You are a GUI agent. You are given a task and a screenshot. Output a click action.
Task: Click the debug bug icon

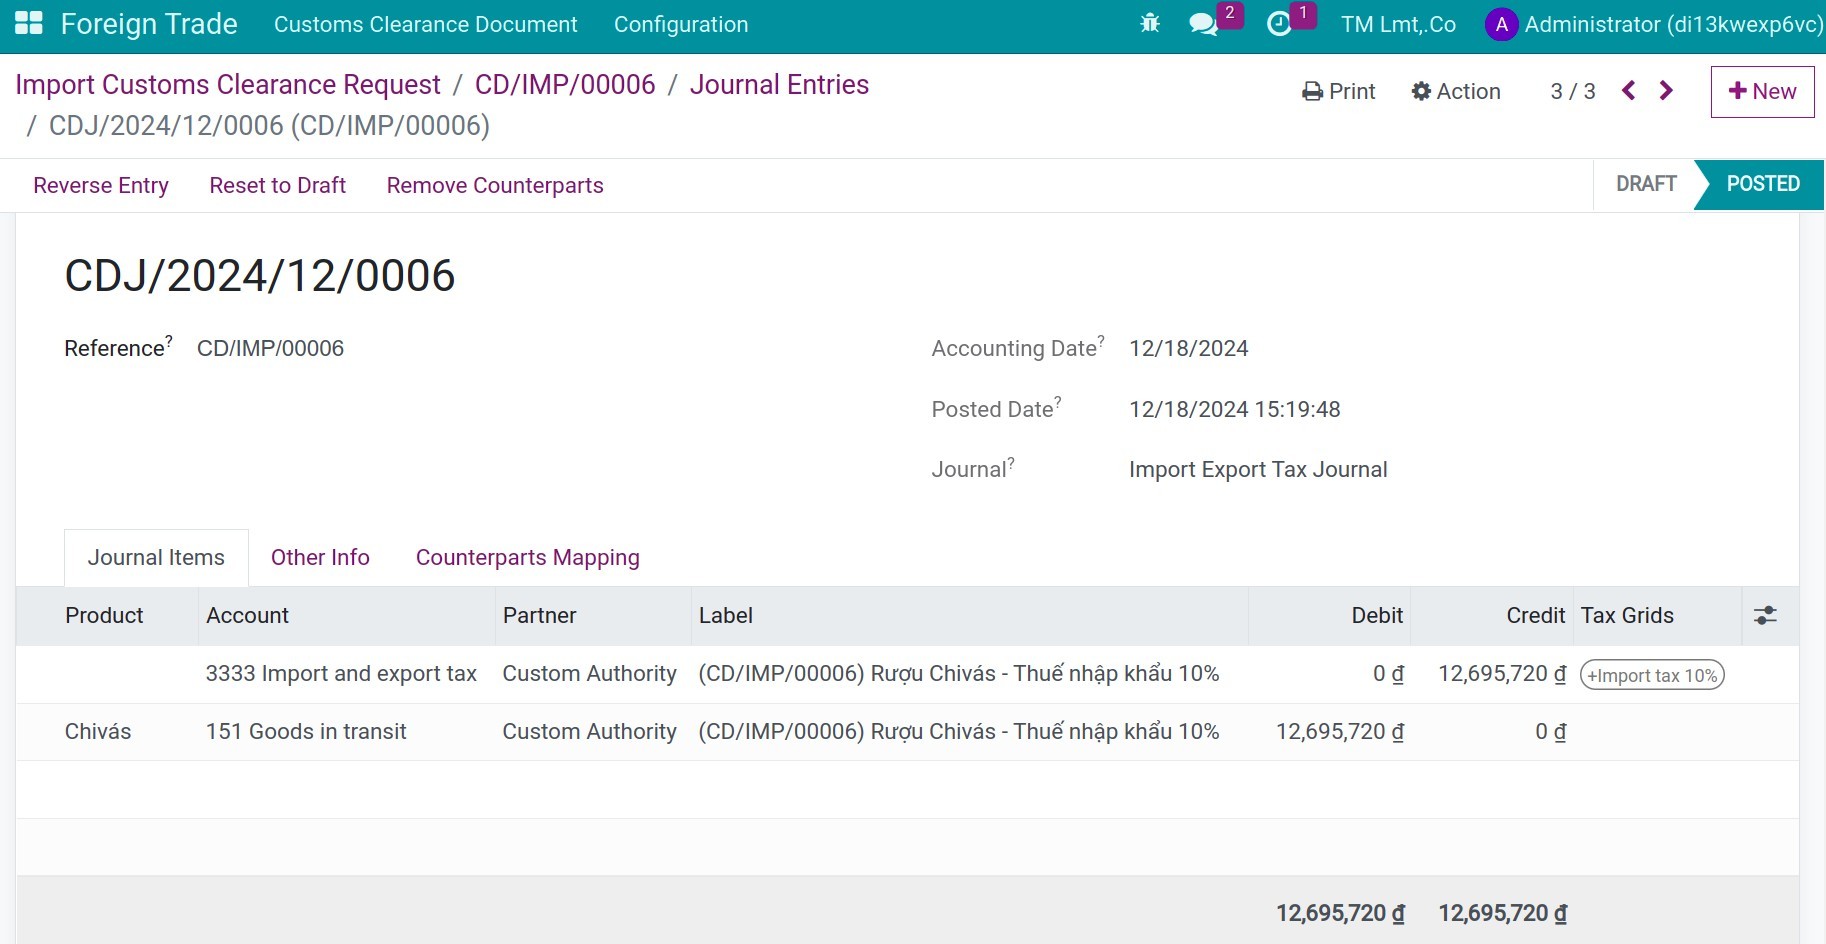click(1150, 24)
